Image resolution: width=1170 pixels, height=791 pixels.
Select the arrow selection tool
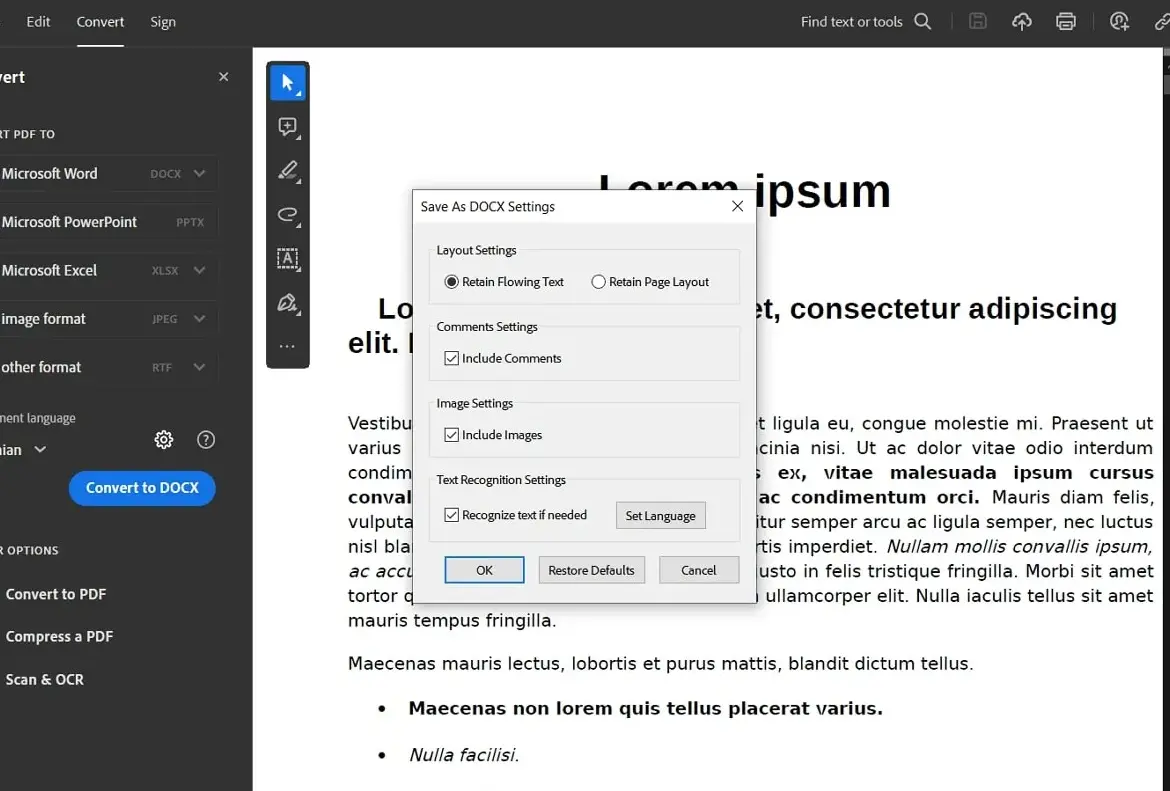[287, 83]
